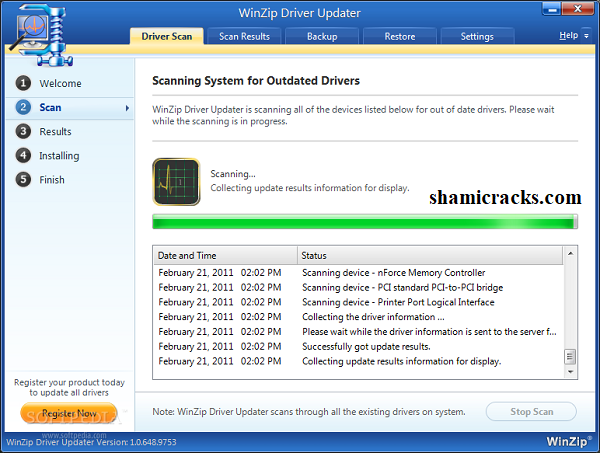Select the Printer Port Logical Interface row
This screenshot has height=453, width=600.
pos(359,302)
